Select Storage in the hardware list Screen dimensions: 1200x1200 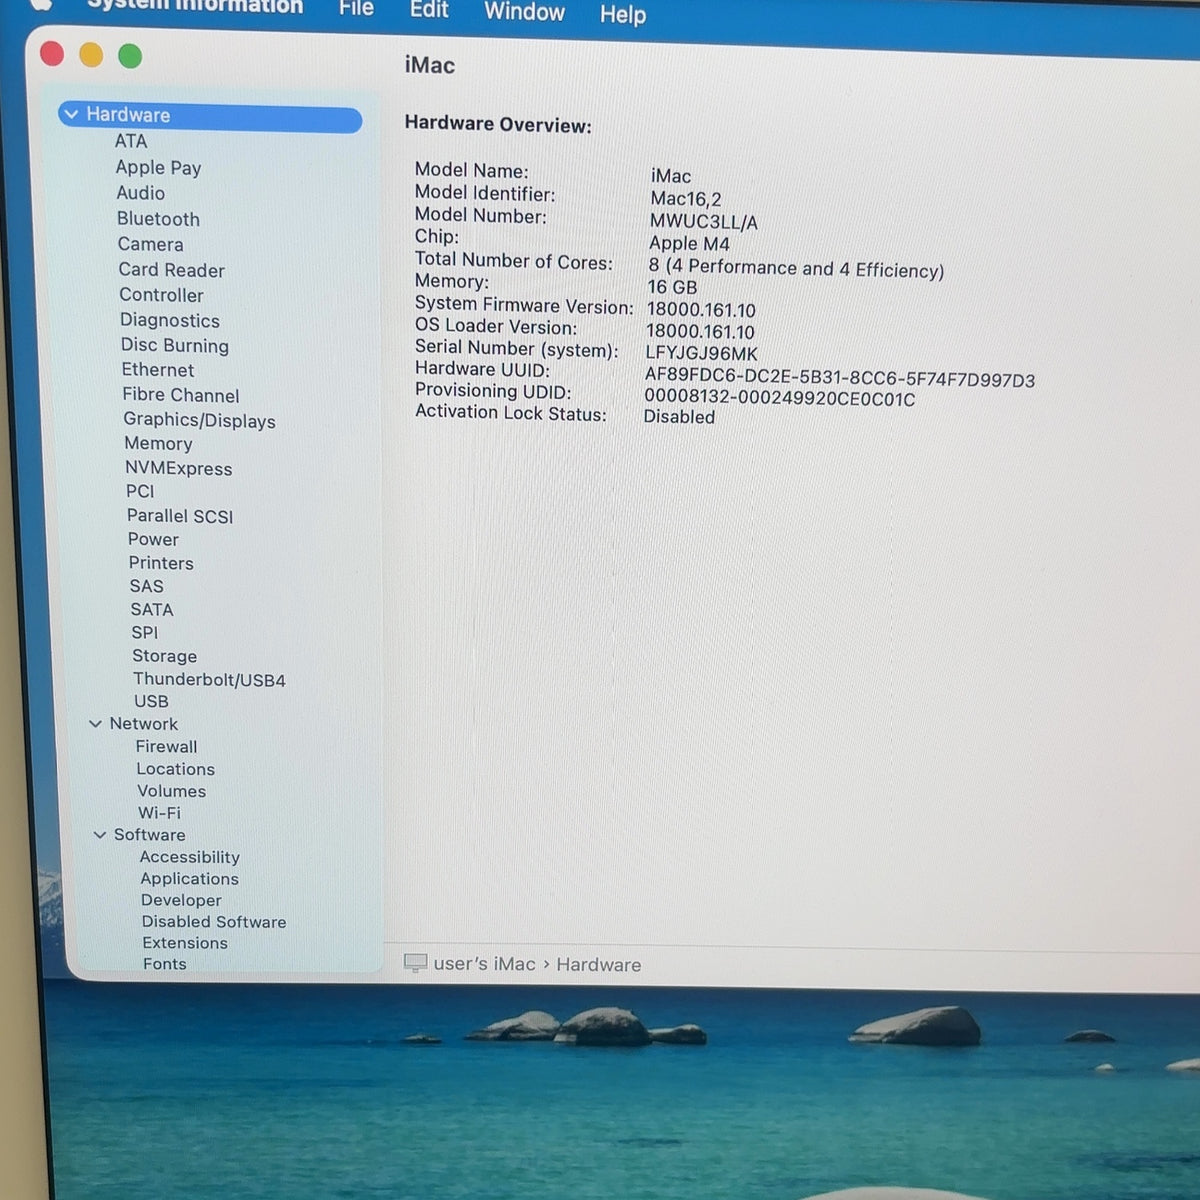164,656
